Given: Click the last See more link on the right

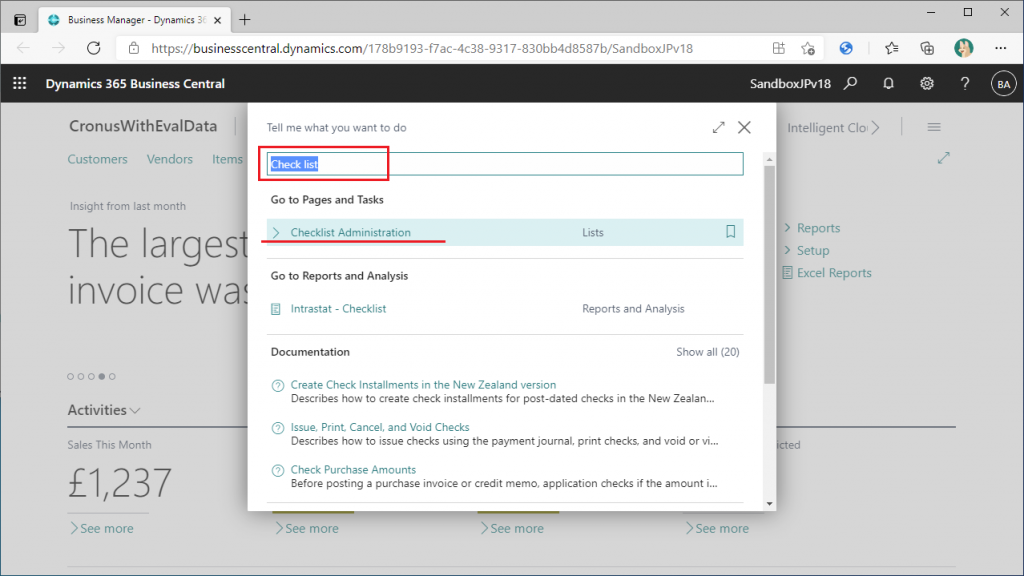Looking at the screenshot, I should point(717,528).
